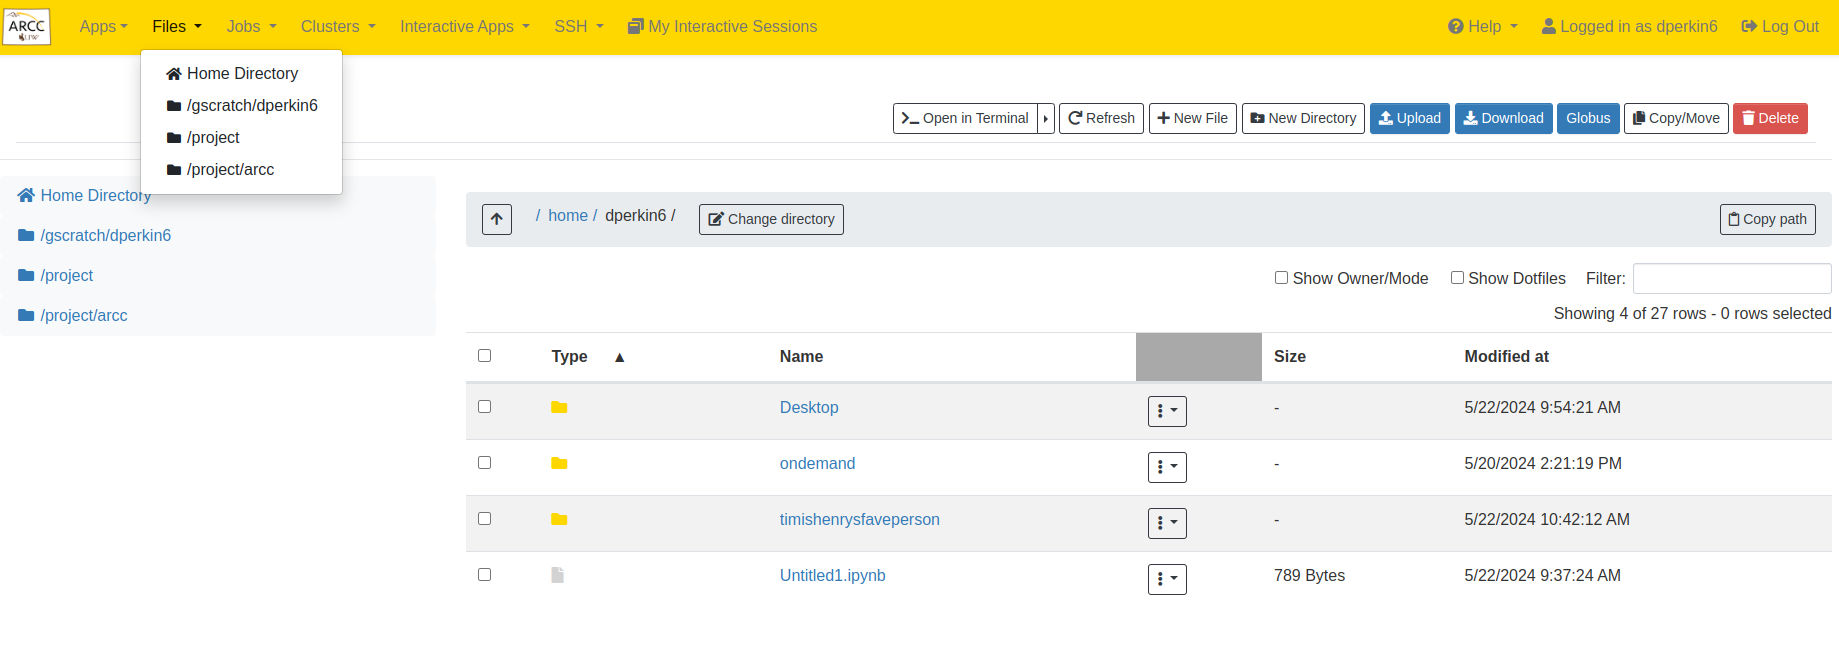The width and height of the screenshot is (1839, 665).
Task: Enable Show Owner/Mode checkbox
Action: click(1281, 278)
